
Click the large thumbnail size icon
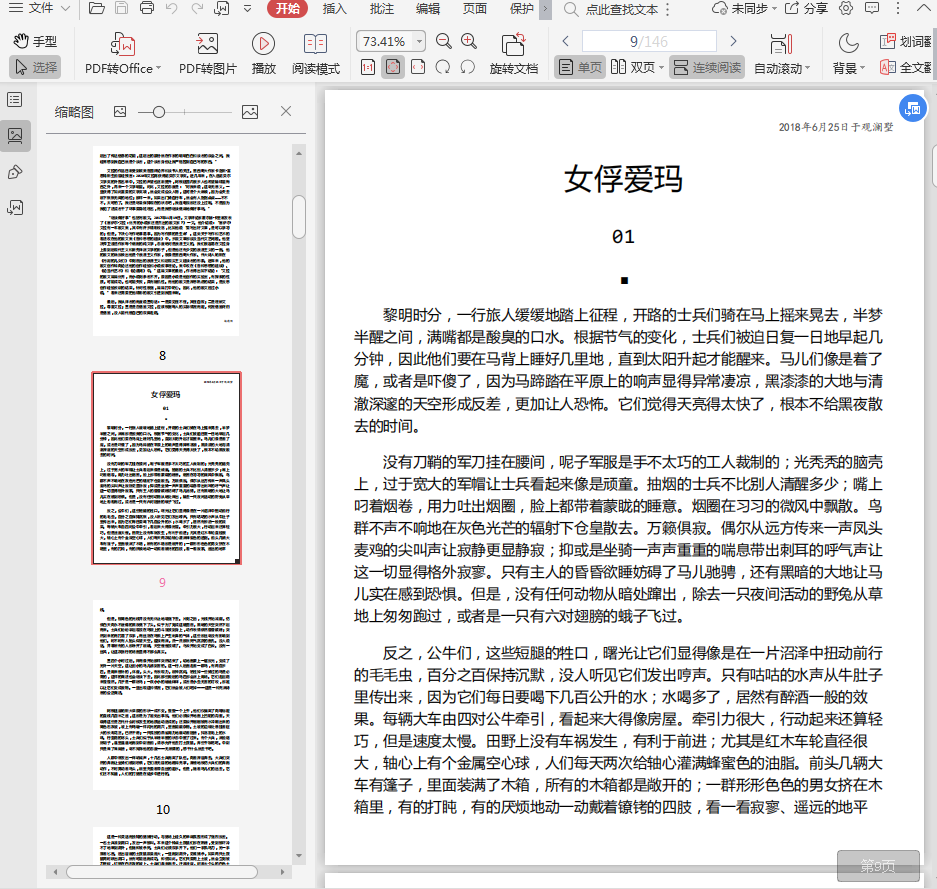tap(250, 112)
